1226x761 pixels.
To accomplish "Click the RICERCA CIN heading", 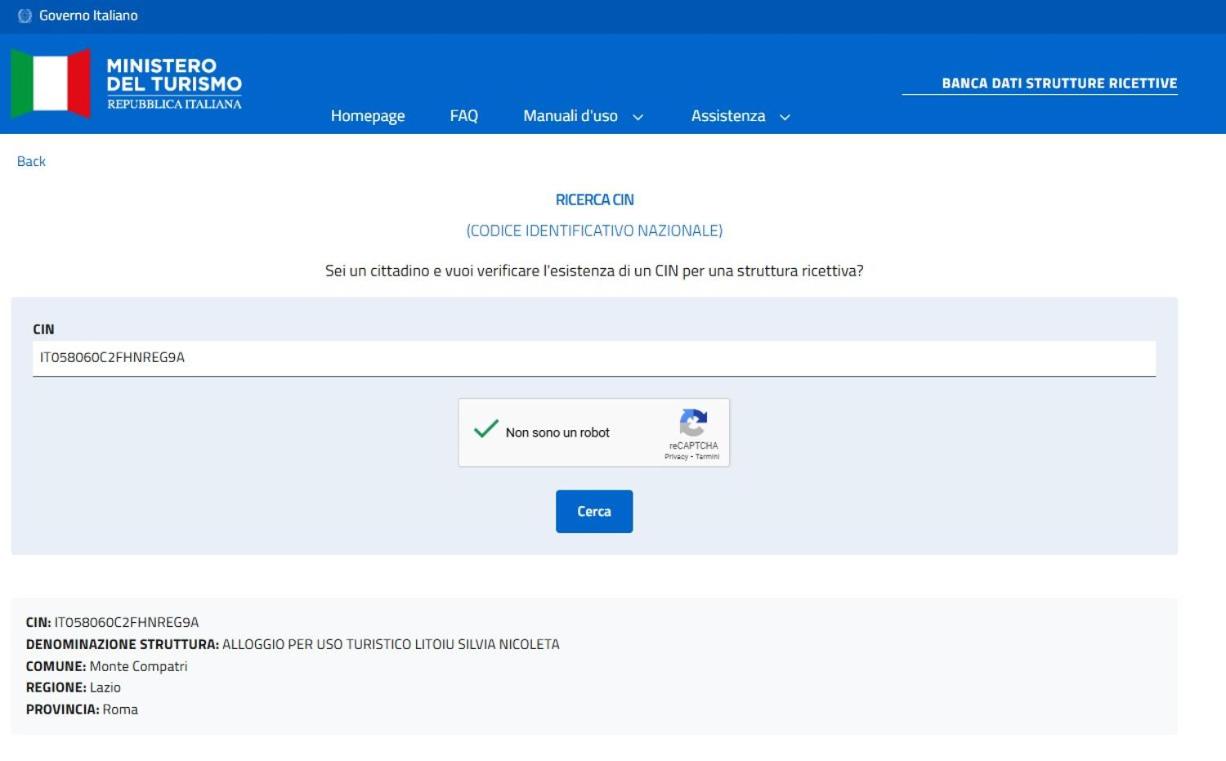I will pos(594,200).
